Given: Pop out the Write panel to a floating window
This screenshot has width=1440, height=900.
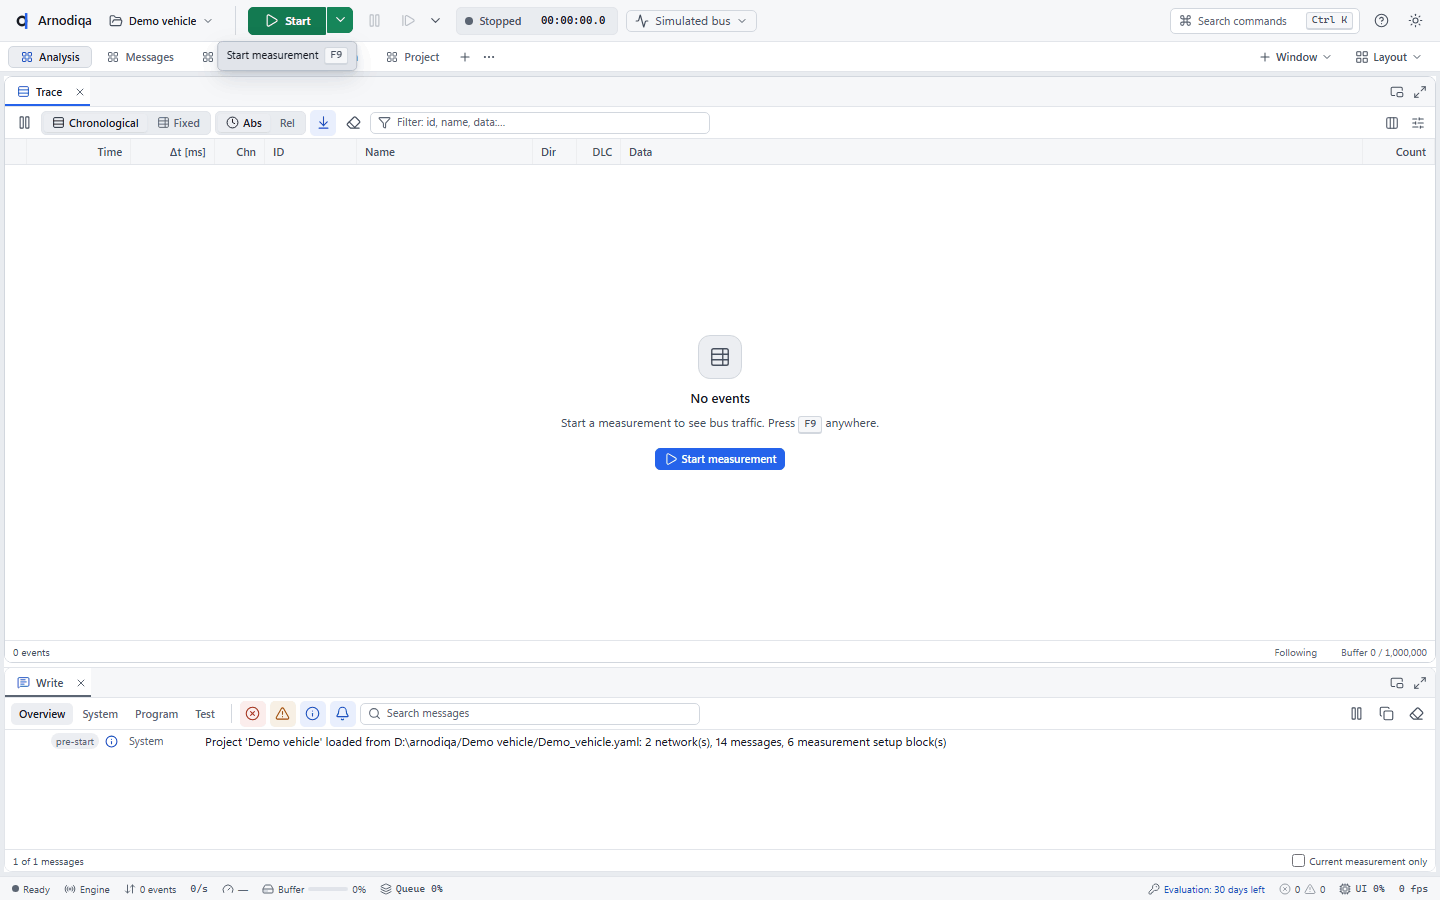Looking at the screenshot, I should 1397,683.
